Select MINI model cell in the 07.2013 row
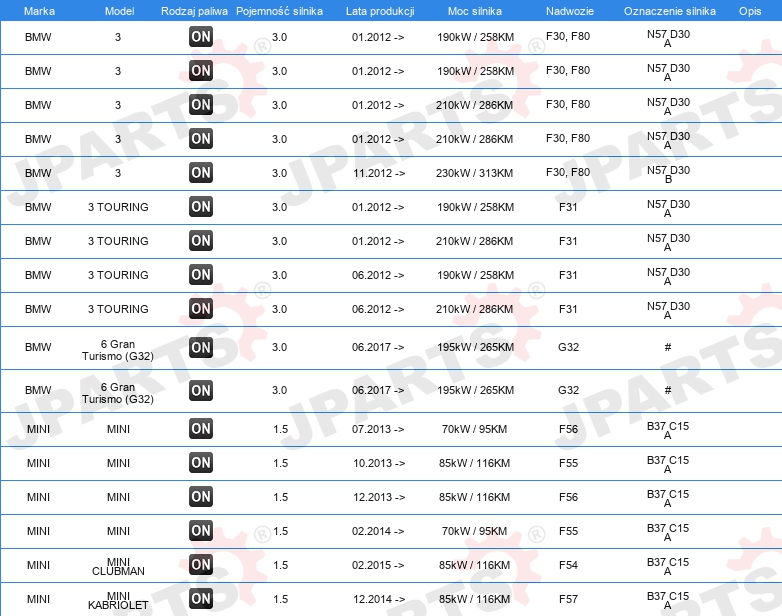The image size is (782, 616). (118, 429)
